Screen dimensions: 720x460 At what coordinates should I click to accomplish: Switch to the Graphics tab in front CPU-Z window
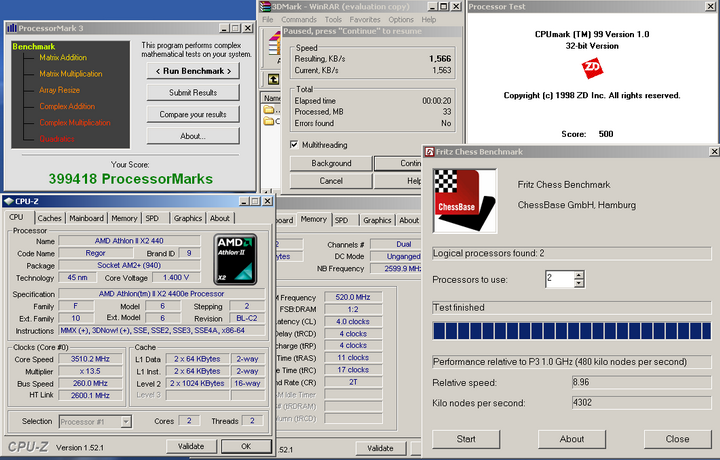coord(188,218)
